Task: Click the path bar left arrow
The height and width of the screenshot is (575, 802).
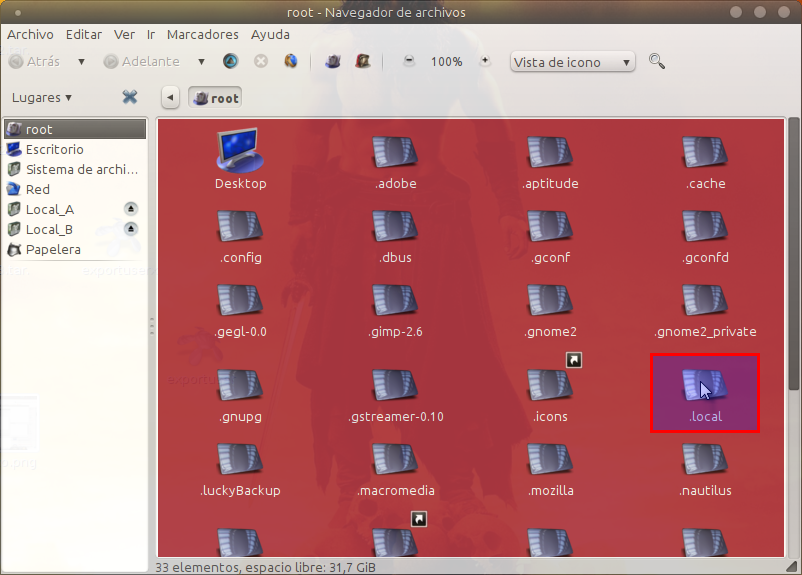Action: tap(170, 97)
